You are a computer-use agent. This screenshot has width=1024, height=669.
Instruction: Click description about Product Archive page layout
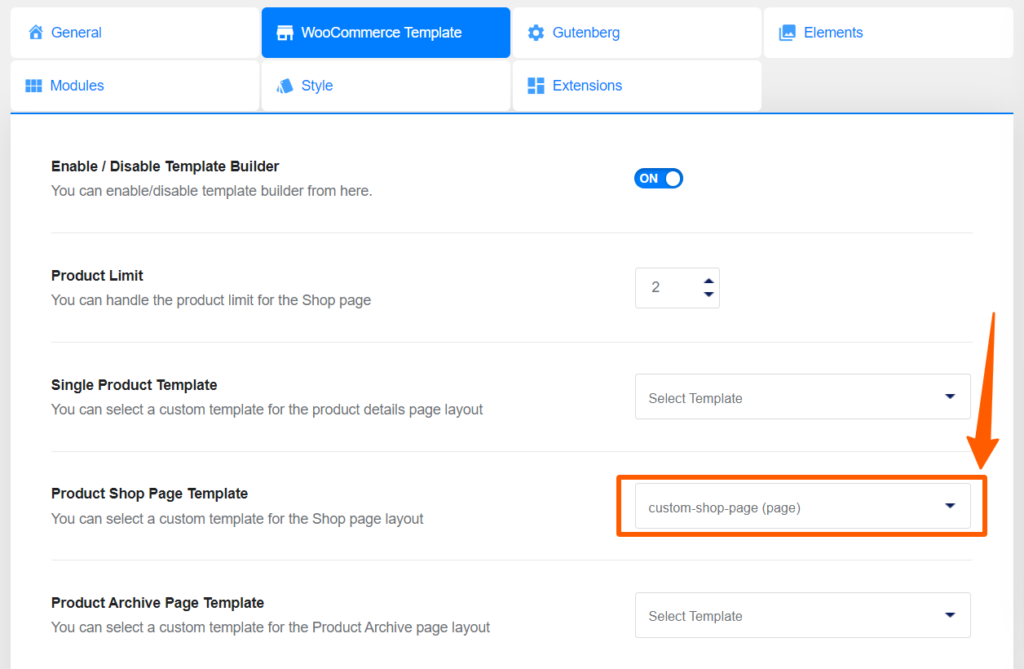point(270,627)
